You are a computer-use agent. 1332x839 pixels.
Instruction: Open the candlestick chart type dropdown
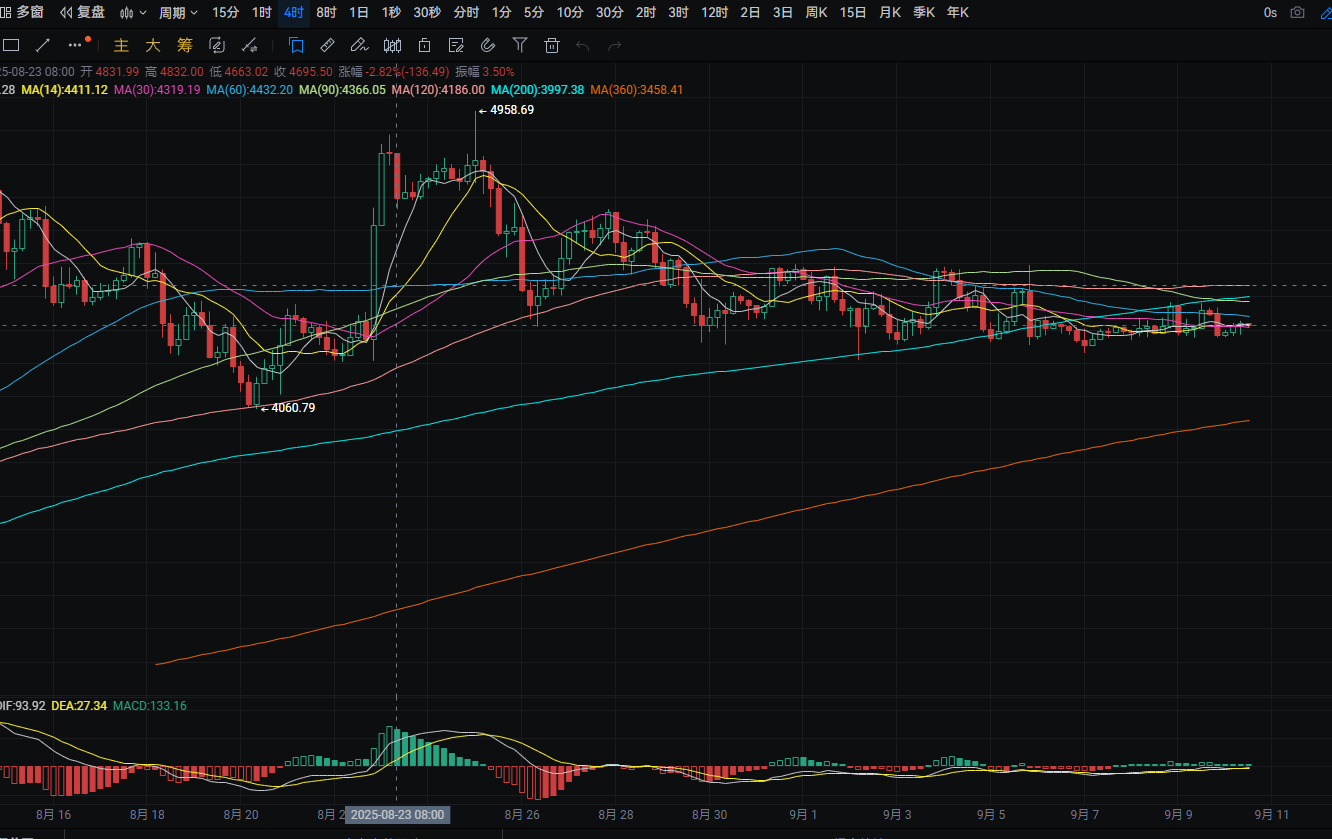click(133, 13)
